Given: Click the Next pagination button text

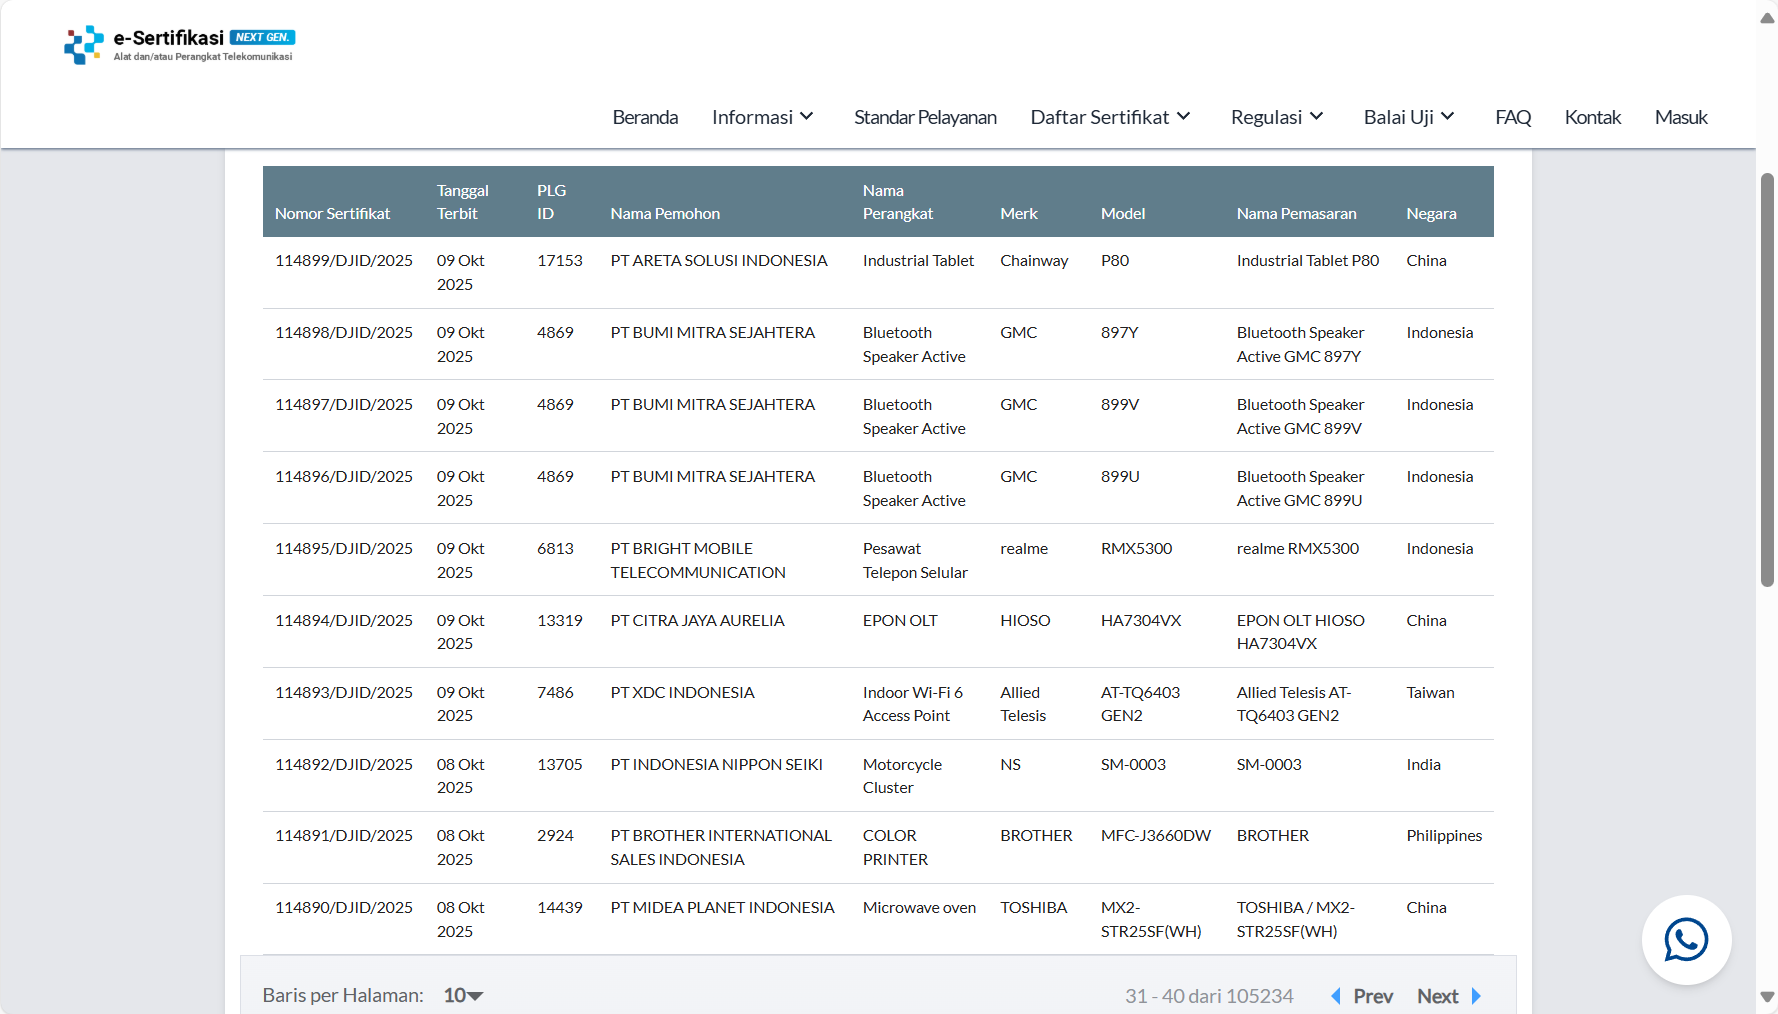Looking at the screenshot, I should pyautogui.click(x=1437, y=996).
